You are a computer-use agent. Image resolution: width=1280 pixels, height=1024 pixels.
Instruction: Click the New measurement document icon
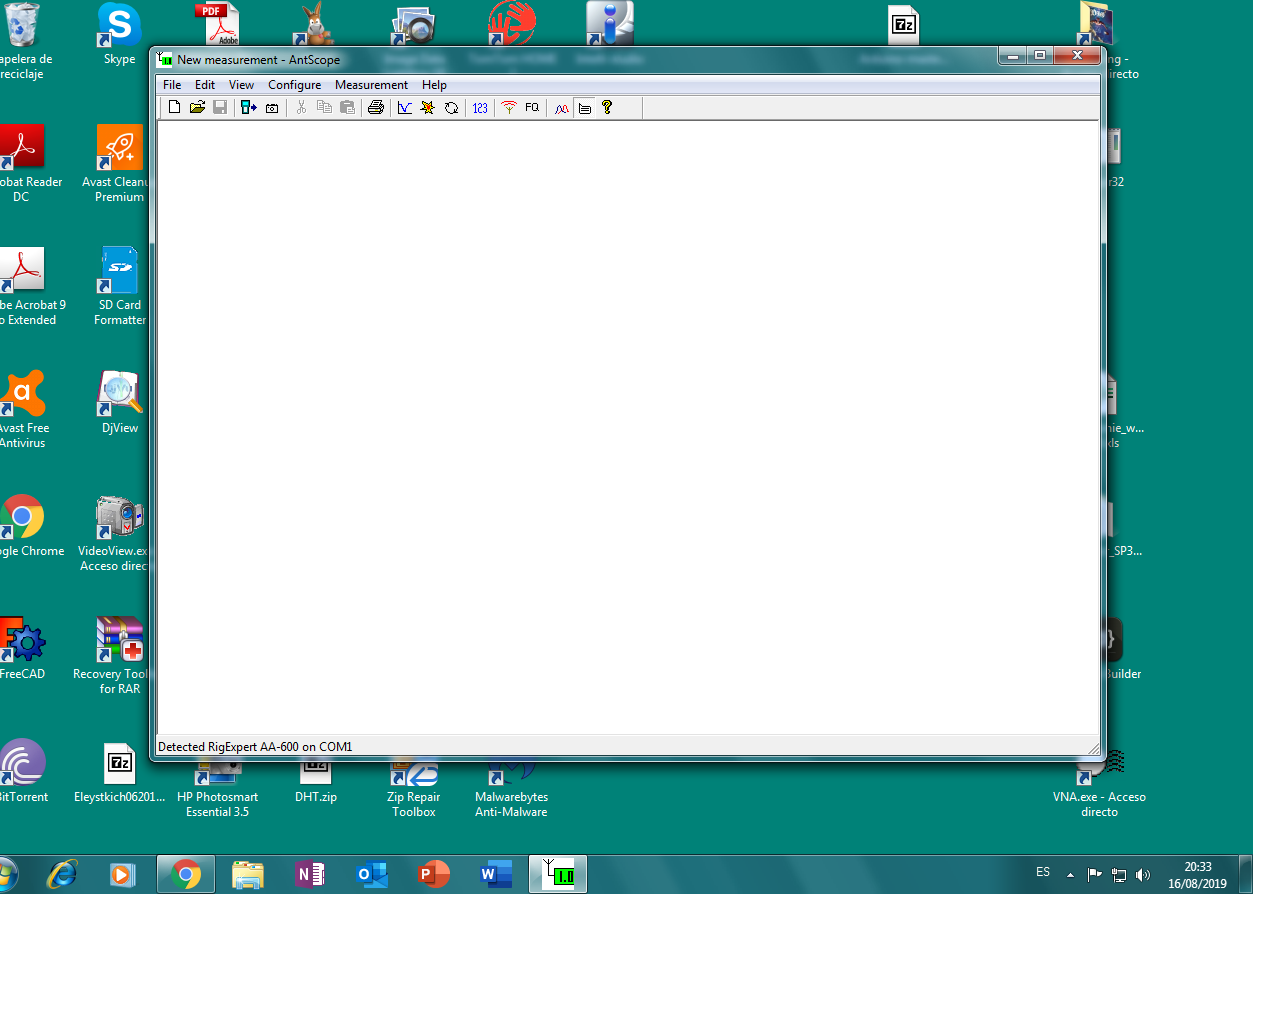[174, 107]
